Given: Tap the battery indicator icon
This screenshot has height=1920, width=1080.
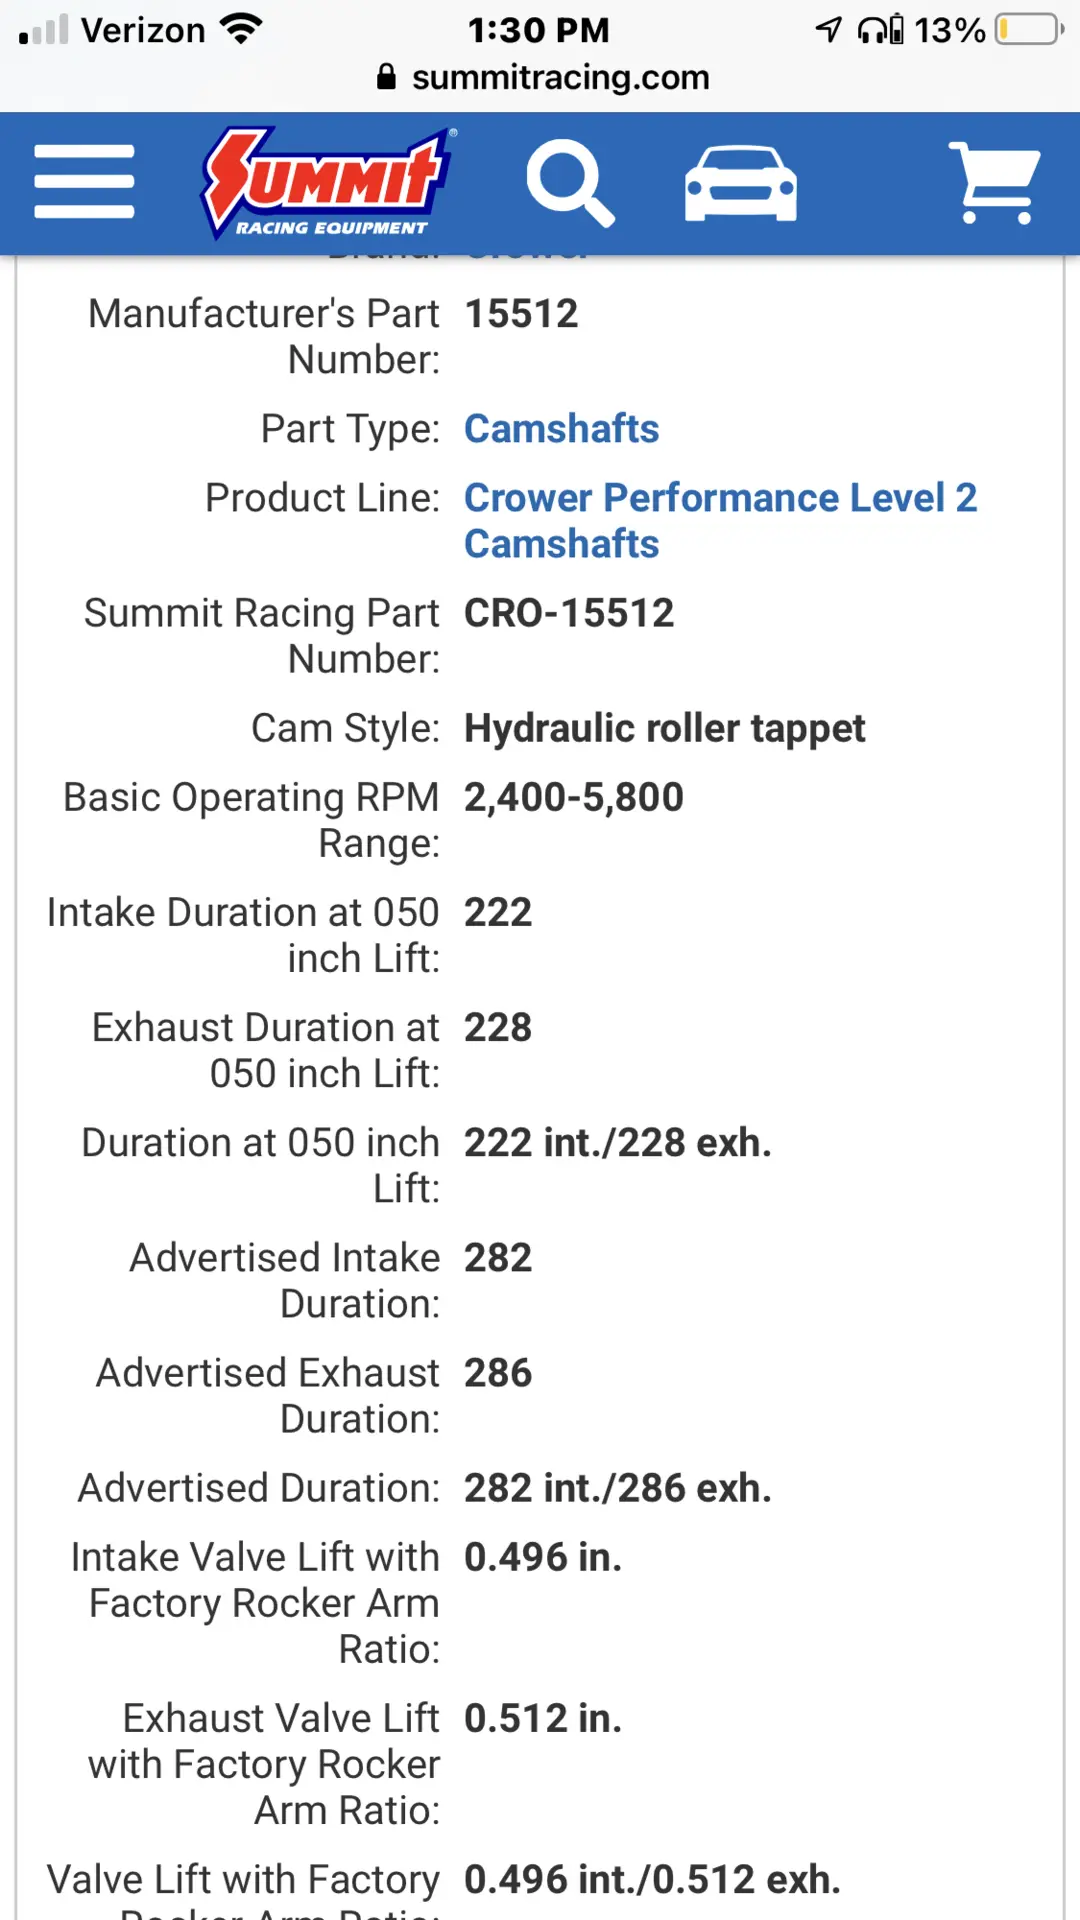Looking at the screenshot, I should (x=1030, y=29).
